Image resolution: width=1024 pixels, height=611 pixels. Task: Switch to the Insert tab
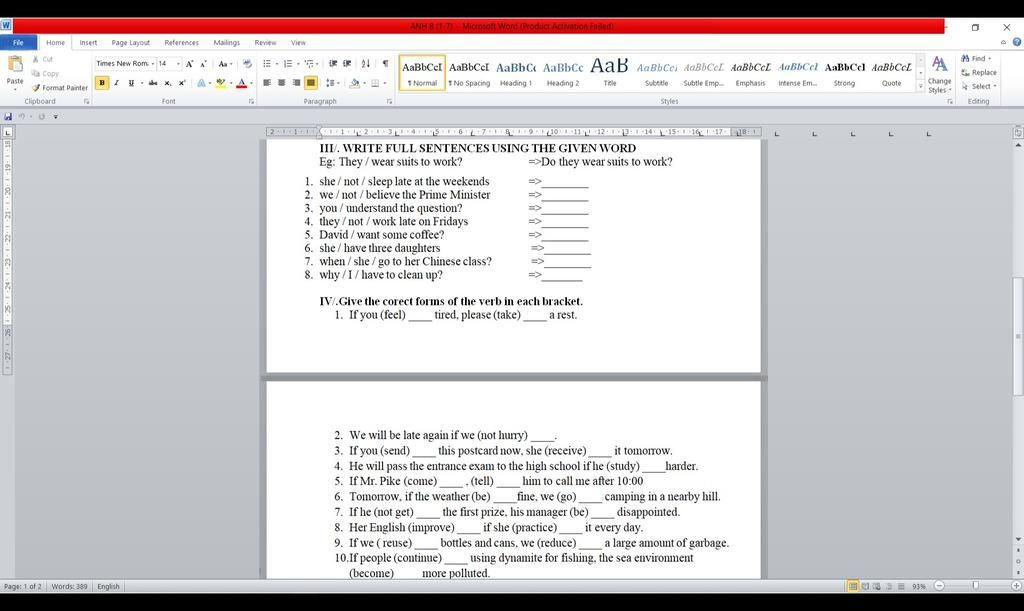88,42
